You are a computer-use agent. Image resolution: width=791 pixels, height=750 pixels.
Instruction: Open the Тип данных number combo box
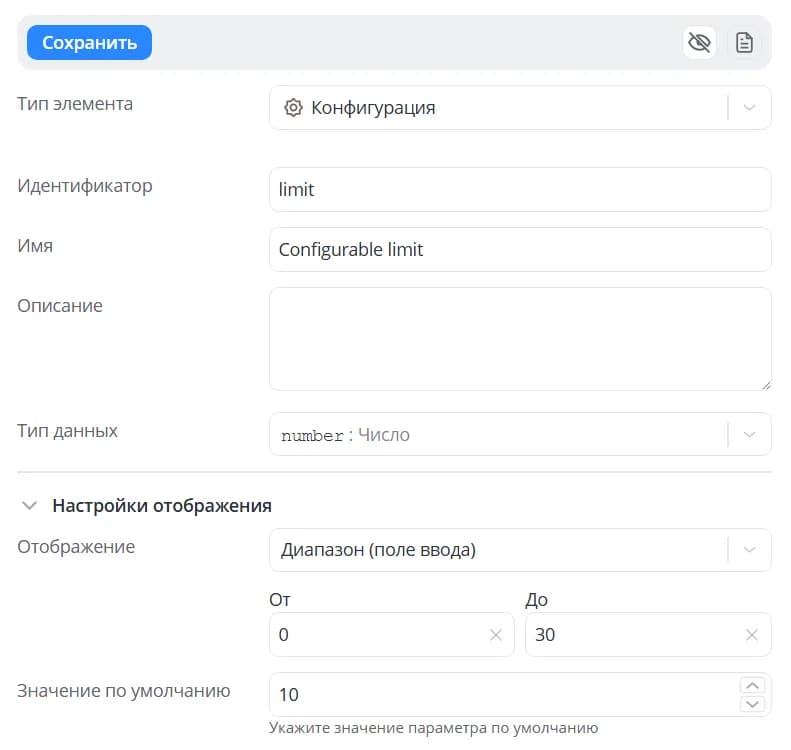pyautogui.click(x=520, y=434)
